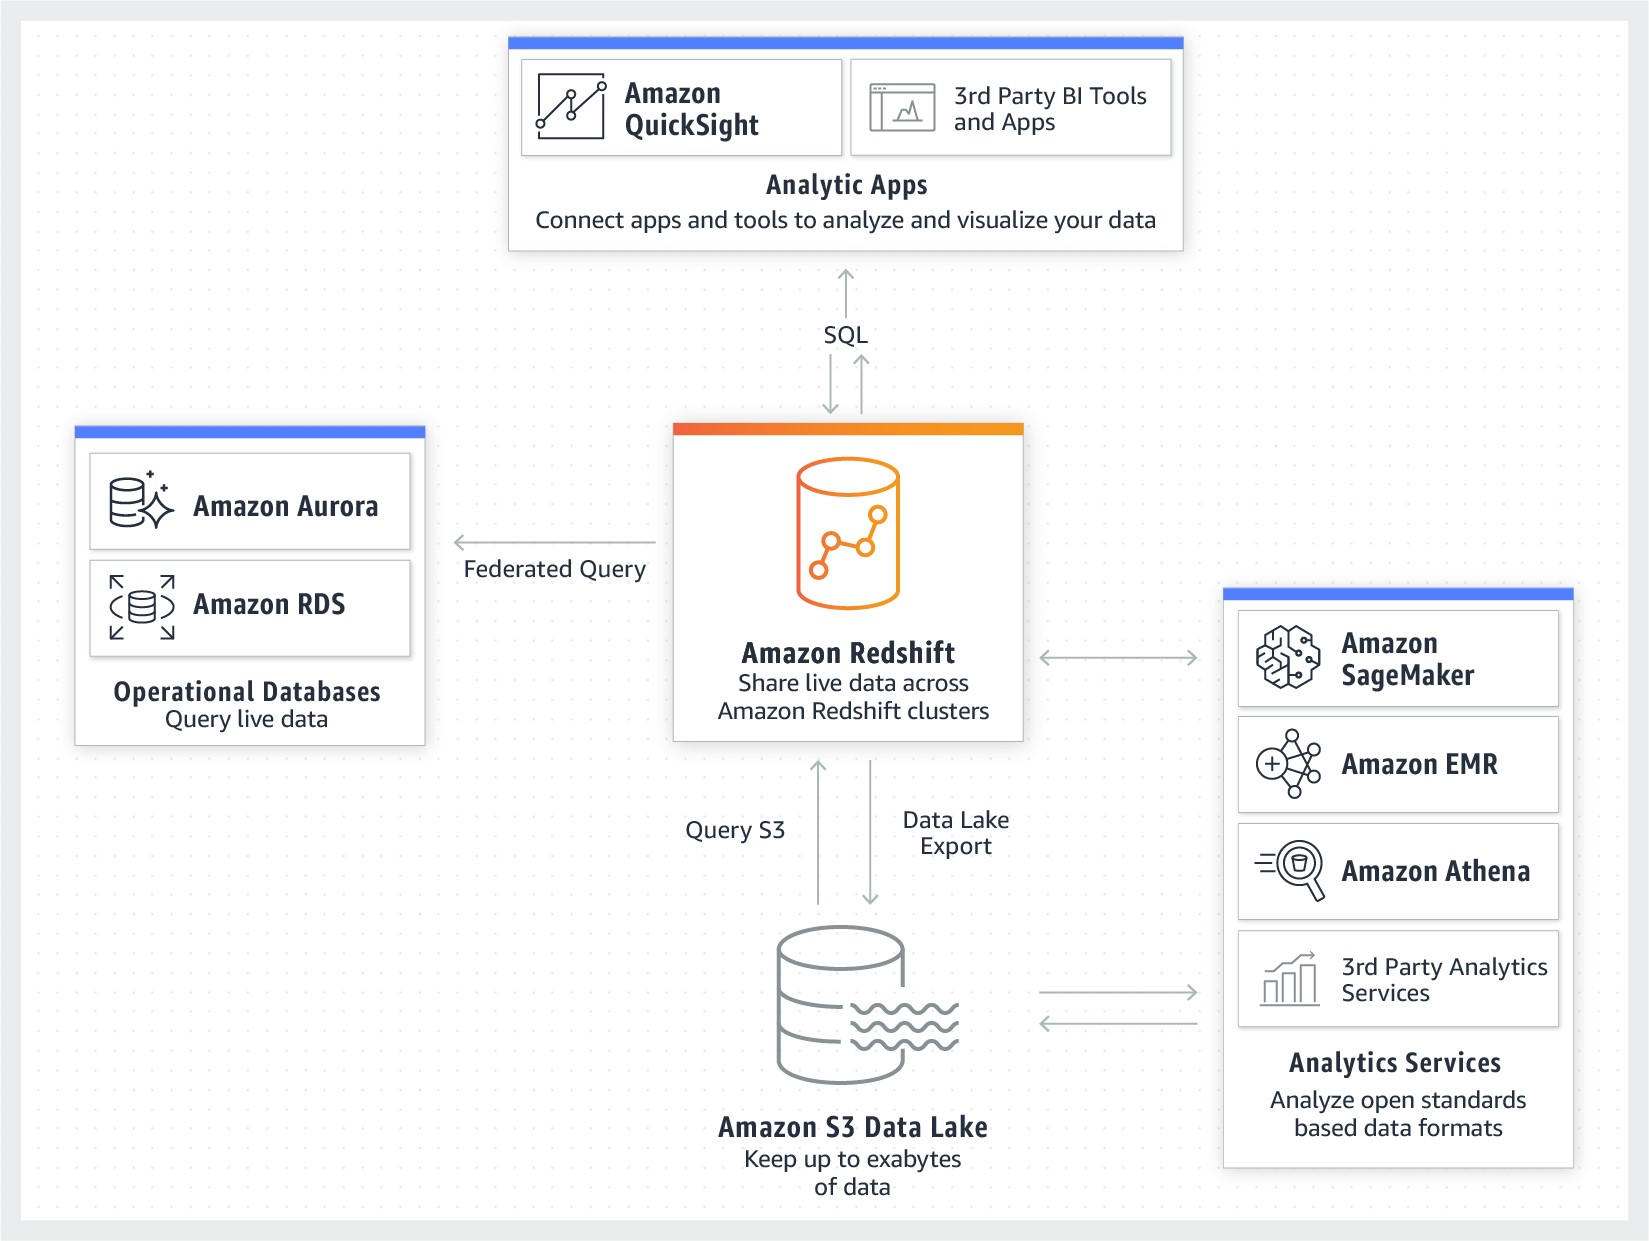Click the "Data Lake Export" label
1649x1241 pixels.
click(x=956, y=833)
